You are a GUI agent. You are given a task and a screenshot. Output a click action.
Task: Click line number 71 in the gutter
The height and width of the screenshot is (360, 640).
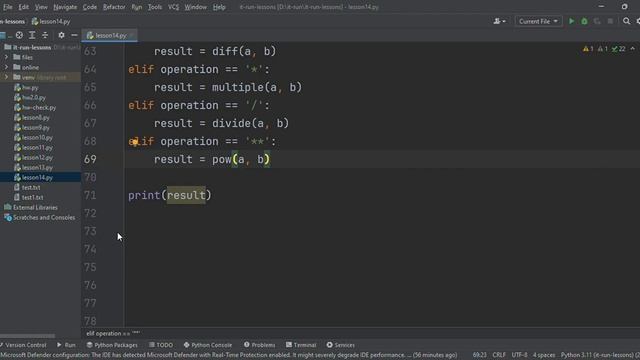click(90, 196)
